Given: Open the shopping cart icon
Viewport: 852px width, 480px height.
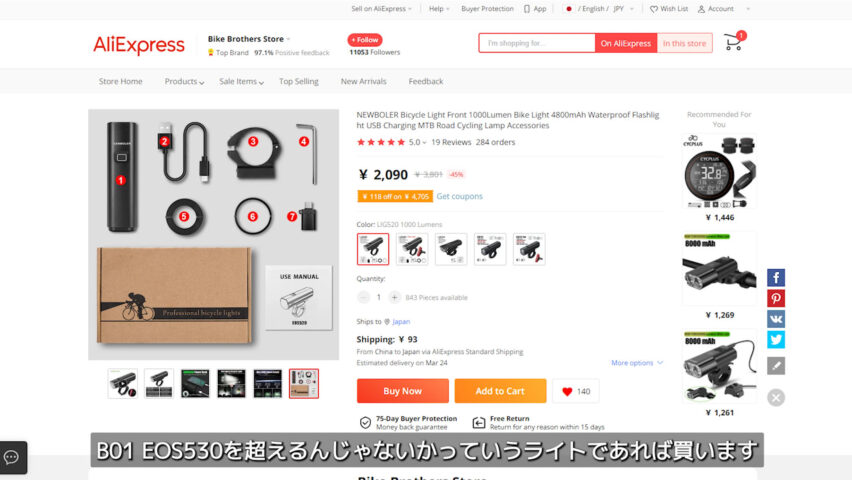Looking at the screenshot, I should click(x=734, y=42).
